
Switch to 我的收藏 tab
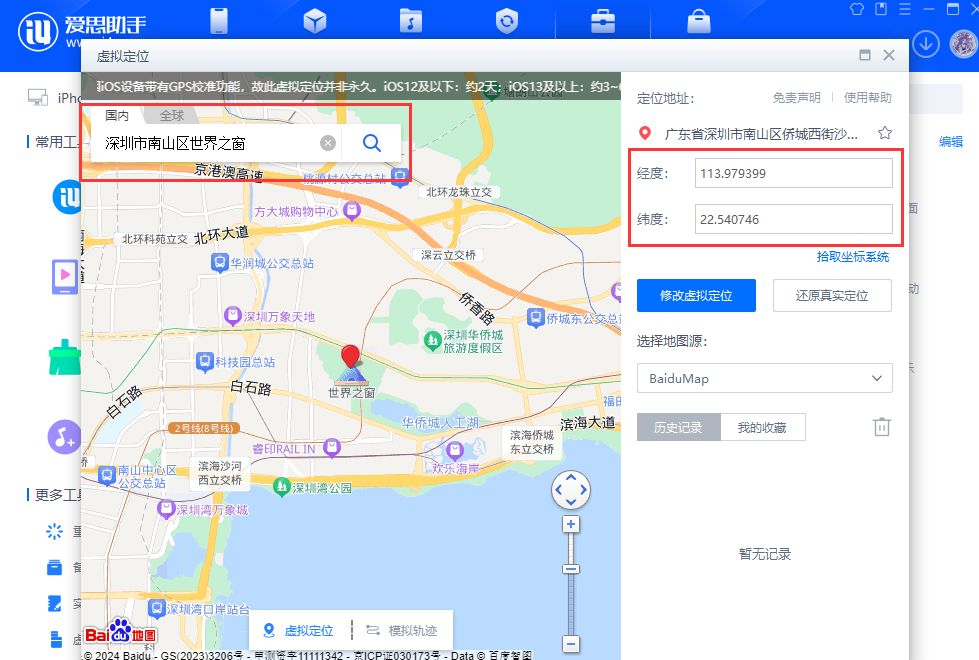[x=762, y=428]
